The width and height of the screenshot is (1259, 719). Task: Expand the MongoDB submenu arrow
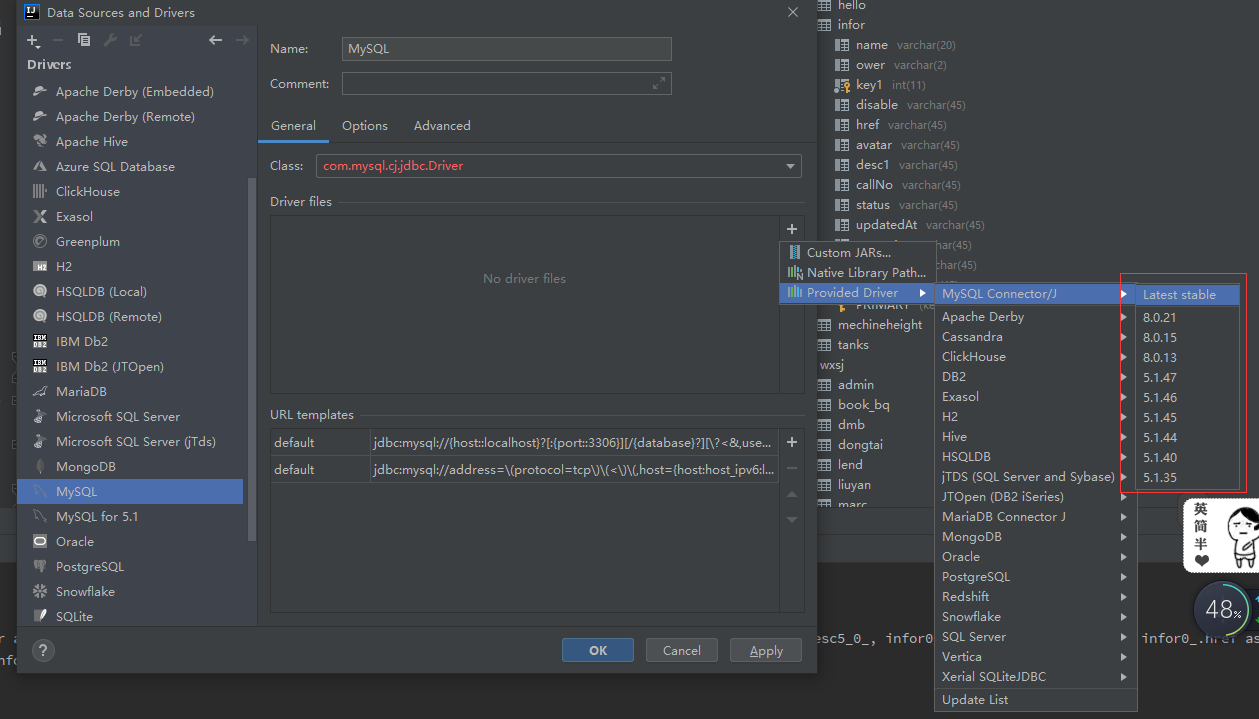tap(1124, 537)
